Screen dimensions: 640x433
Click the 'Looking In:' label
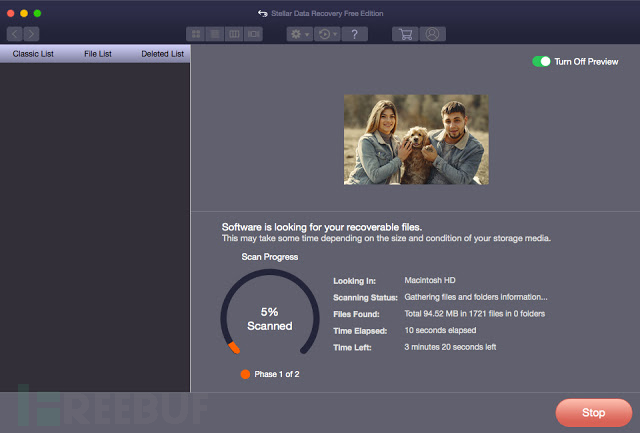pos(354,281)
